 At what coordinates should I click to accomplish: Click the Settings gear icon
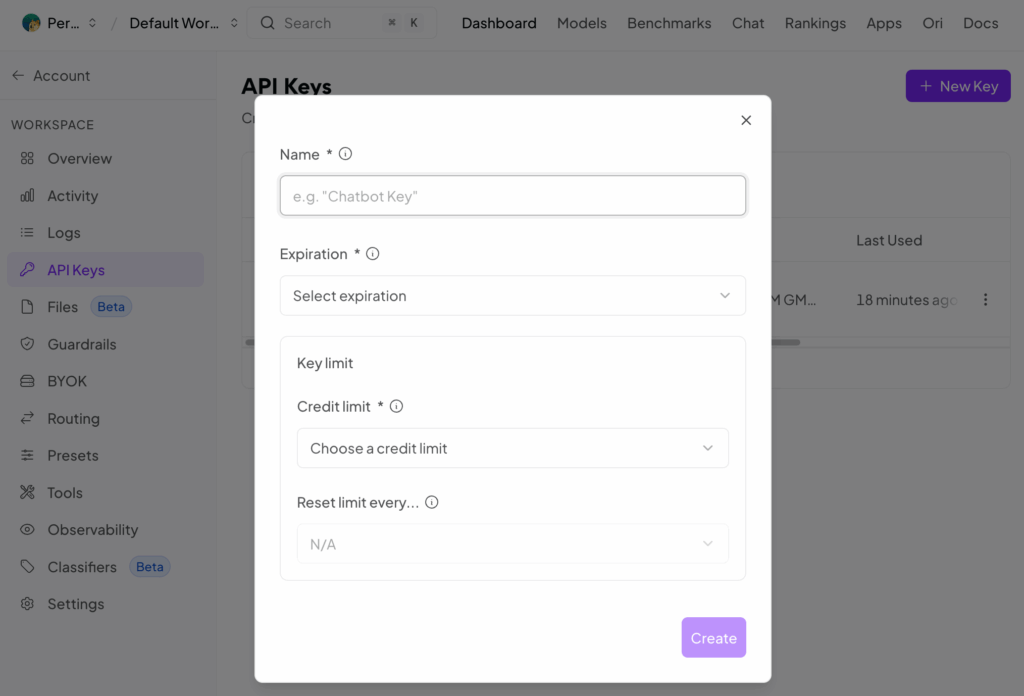(27, 603)
